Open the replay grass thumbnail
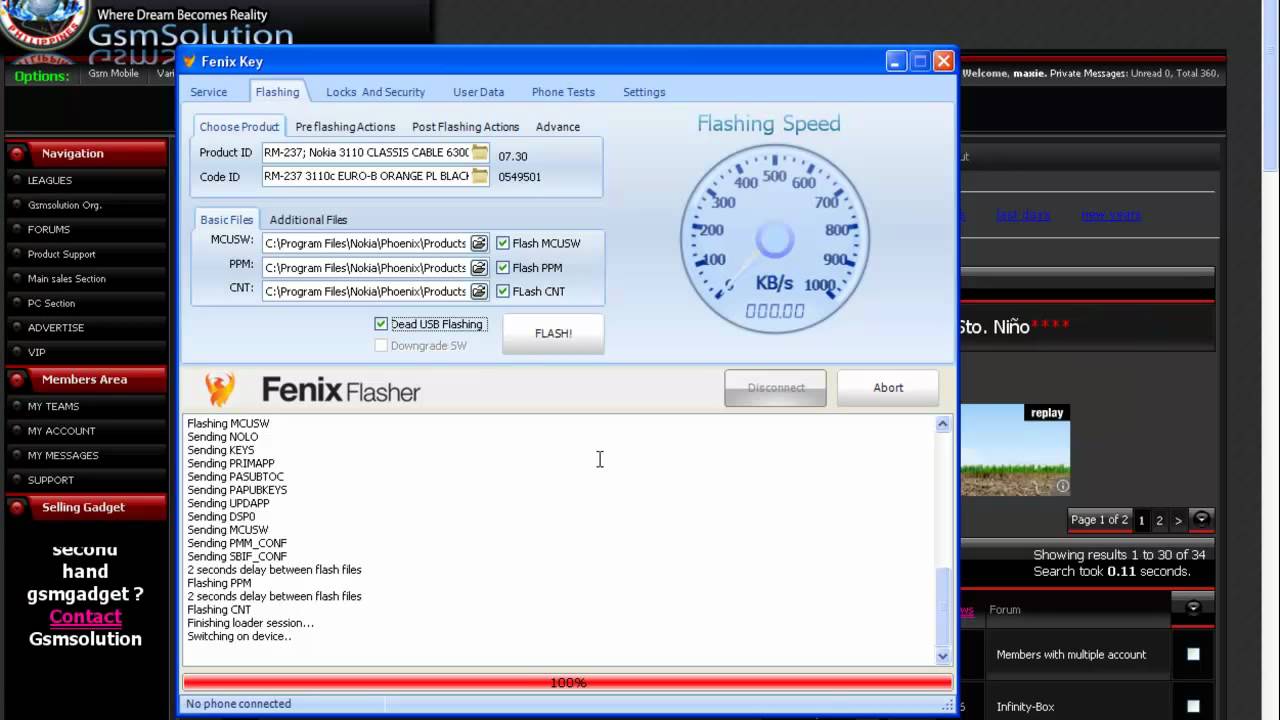The image size is (1280, 720). (x=1015, y=450)
